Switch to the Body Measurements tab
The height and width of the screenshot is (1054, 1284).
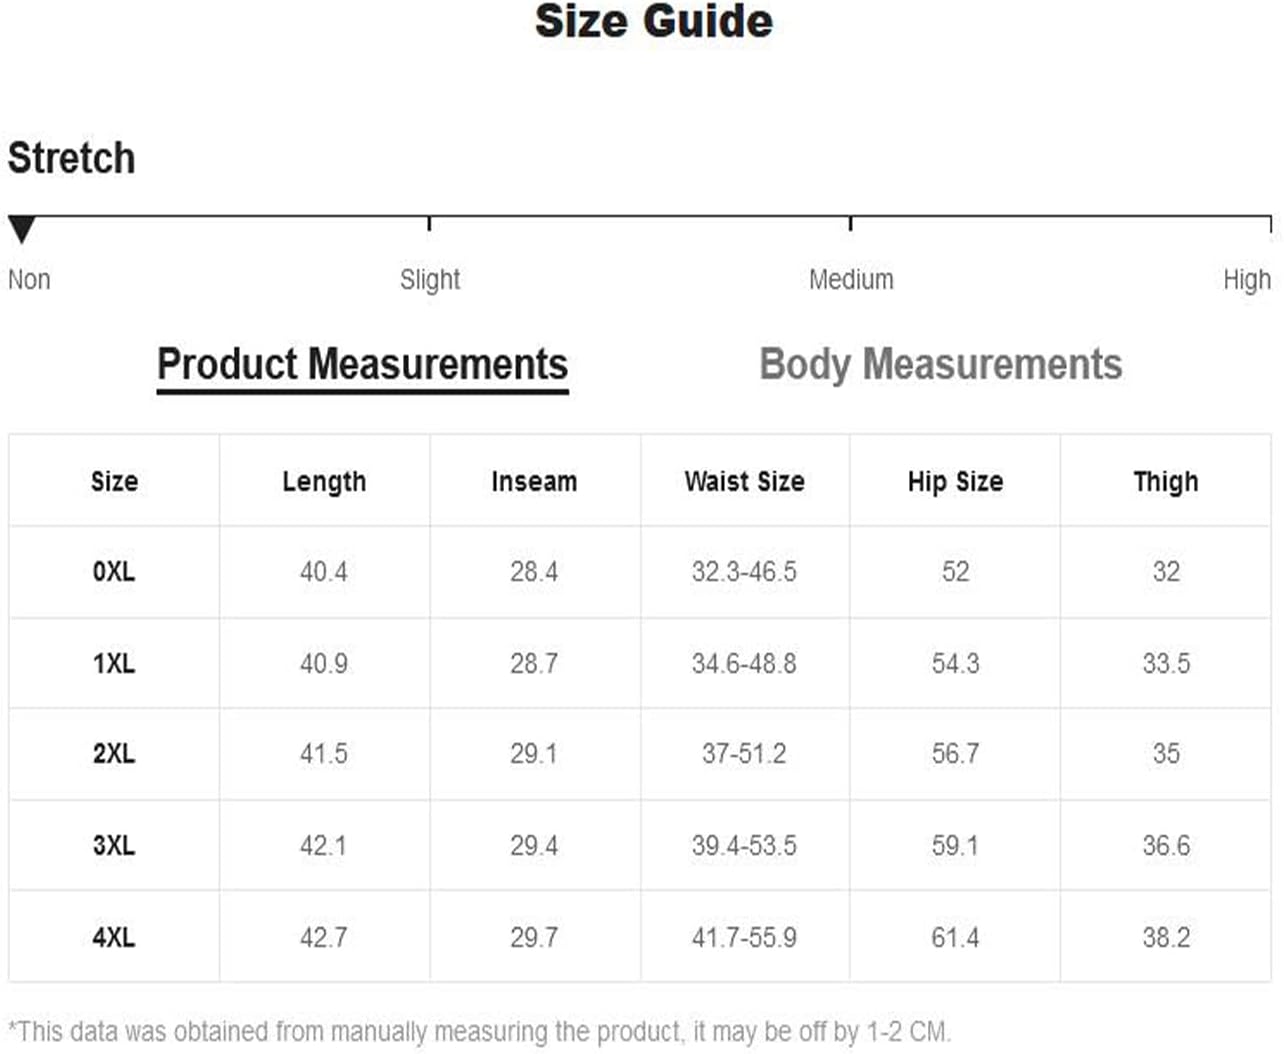pos(941,365)
